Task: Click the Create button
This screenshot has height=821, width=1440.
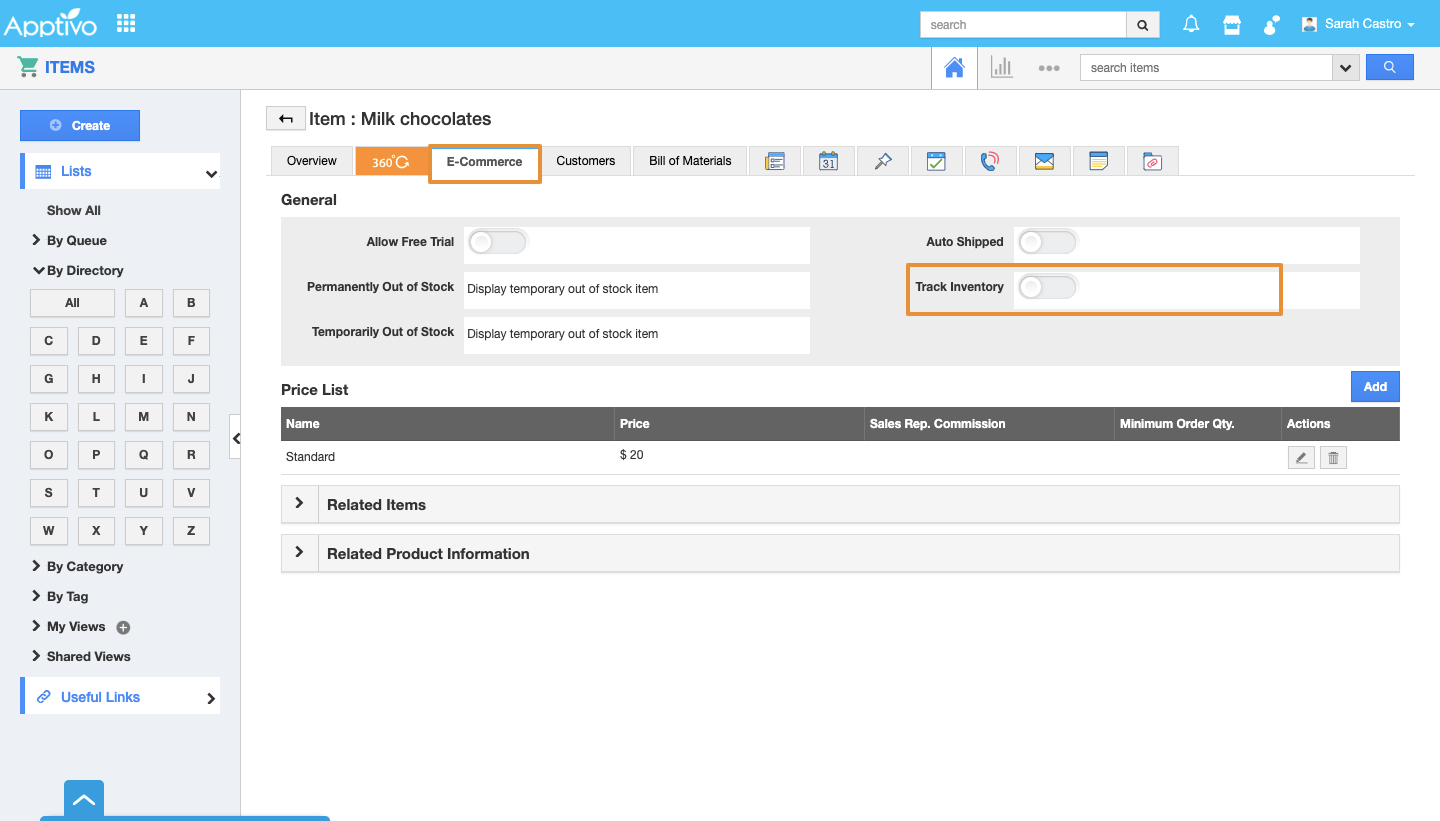Action: point(80,126)
